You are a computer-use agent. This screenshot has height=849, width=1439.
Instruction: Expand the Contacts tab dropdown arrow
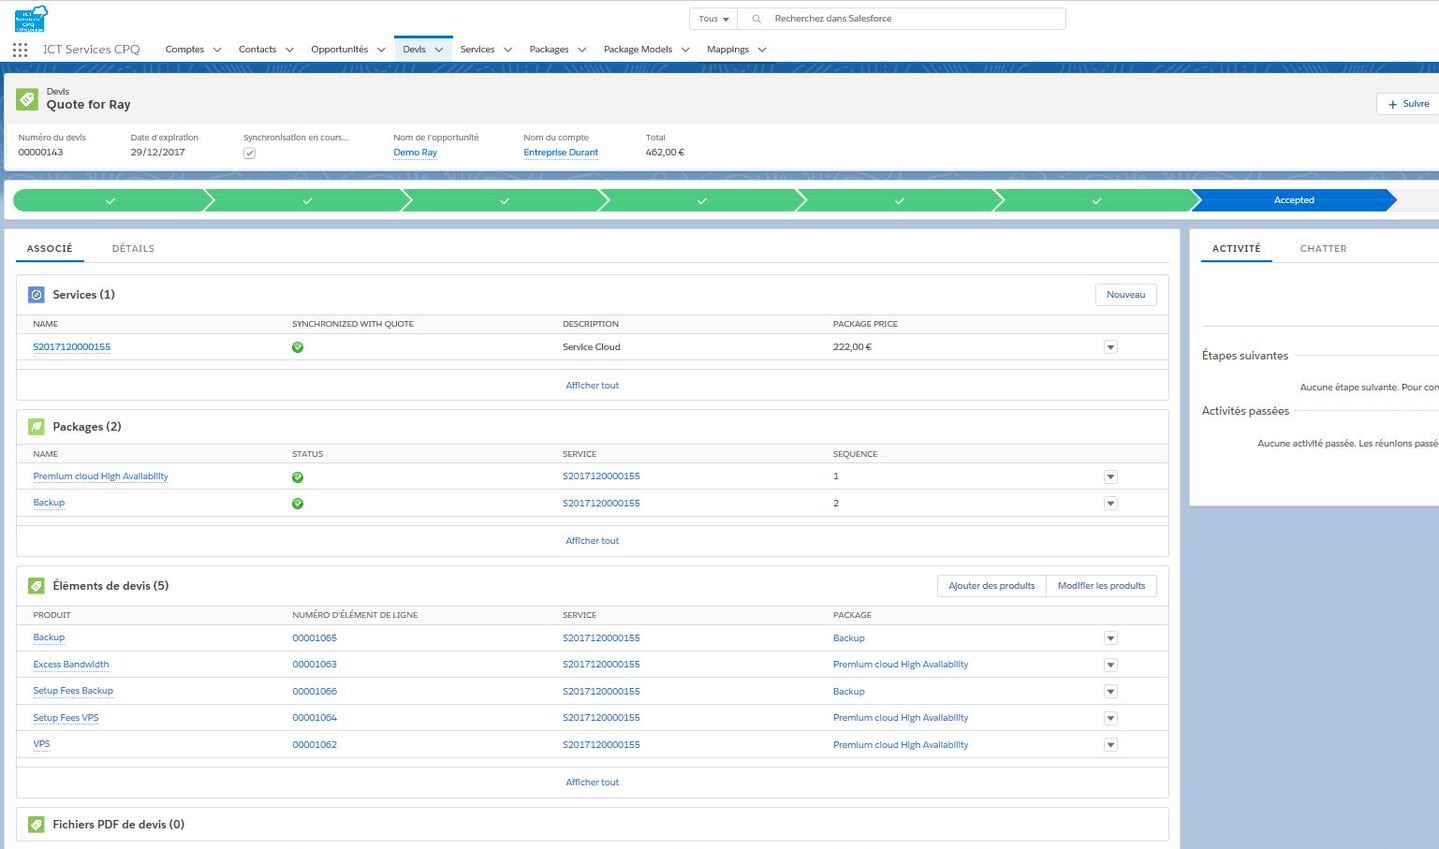(289, 50)
